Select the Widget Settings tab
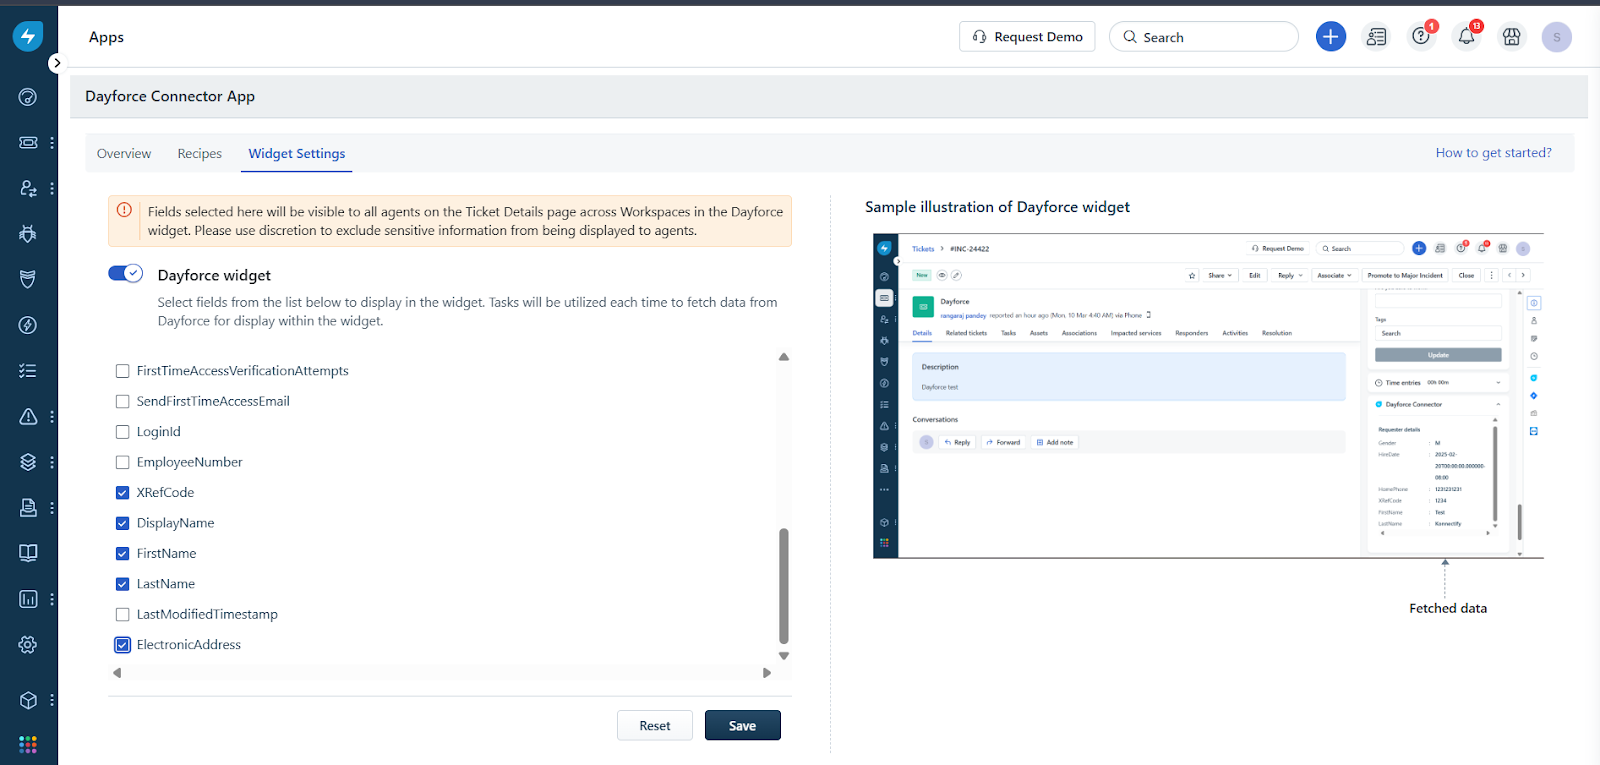 coord(297,153)
